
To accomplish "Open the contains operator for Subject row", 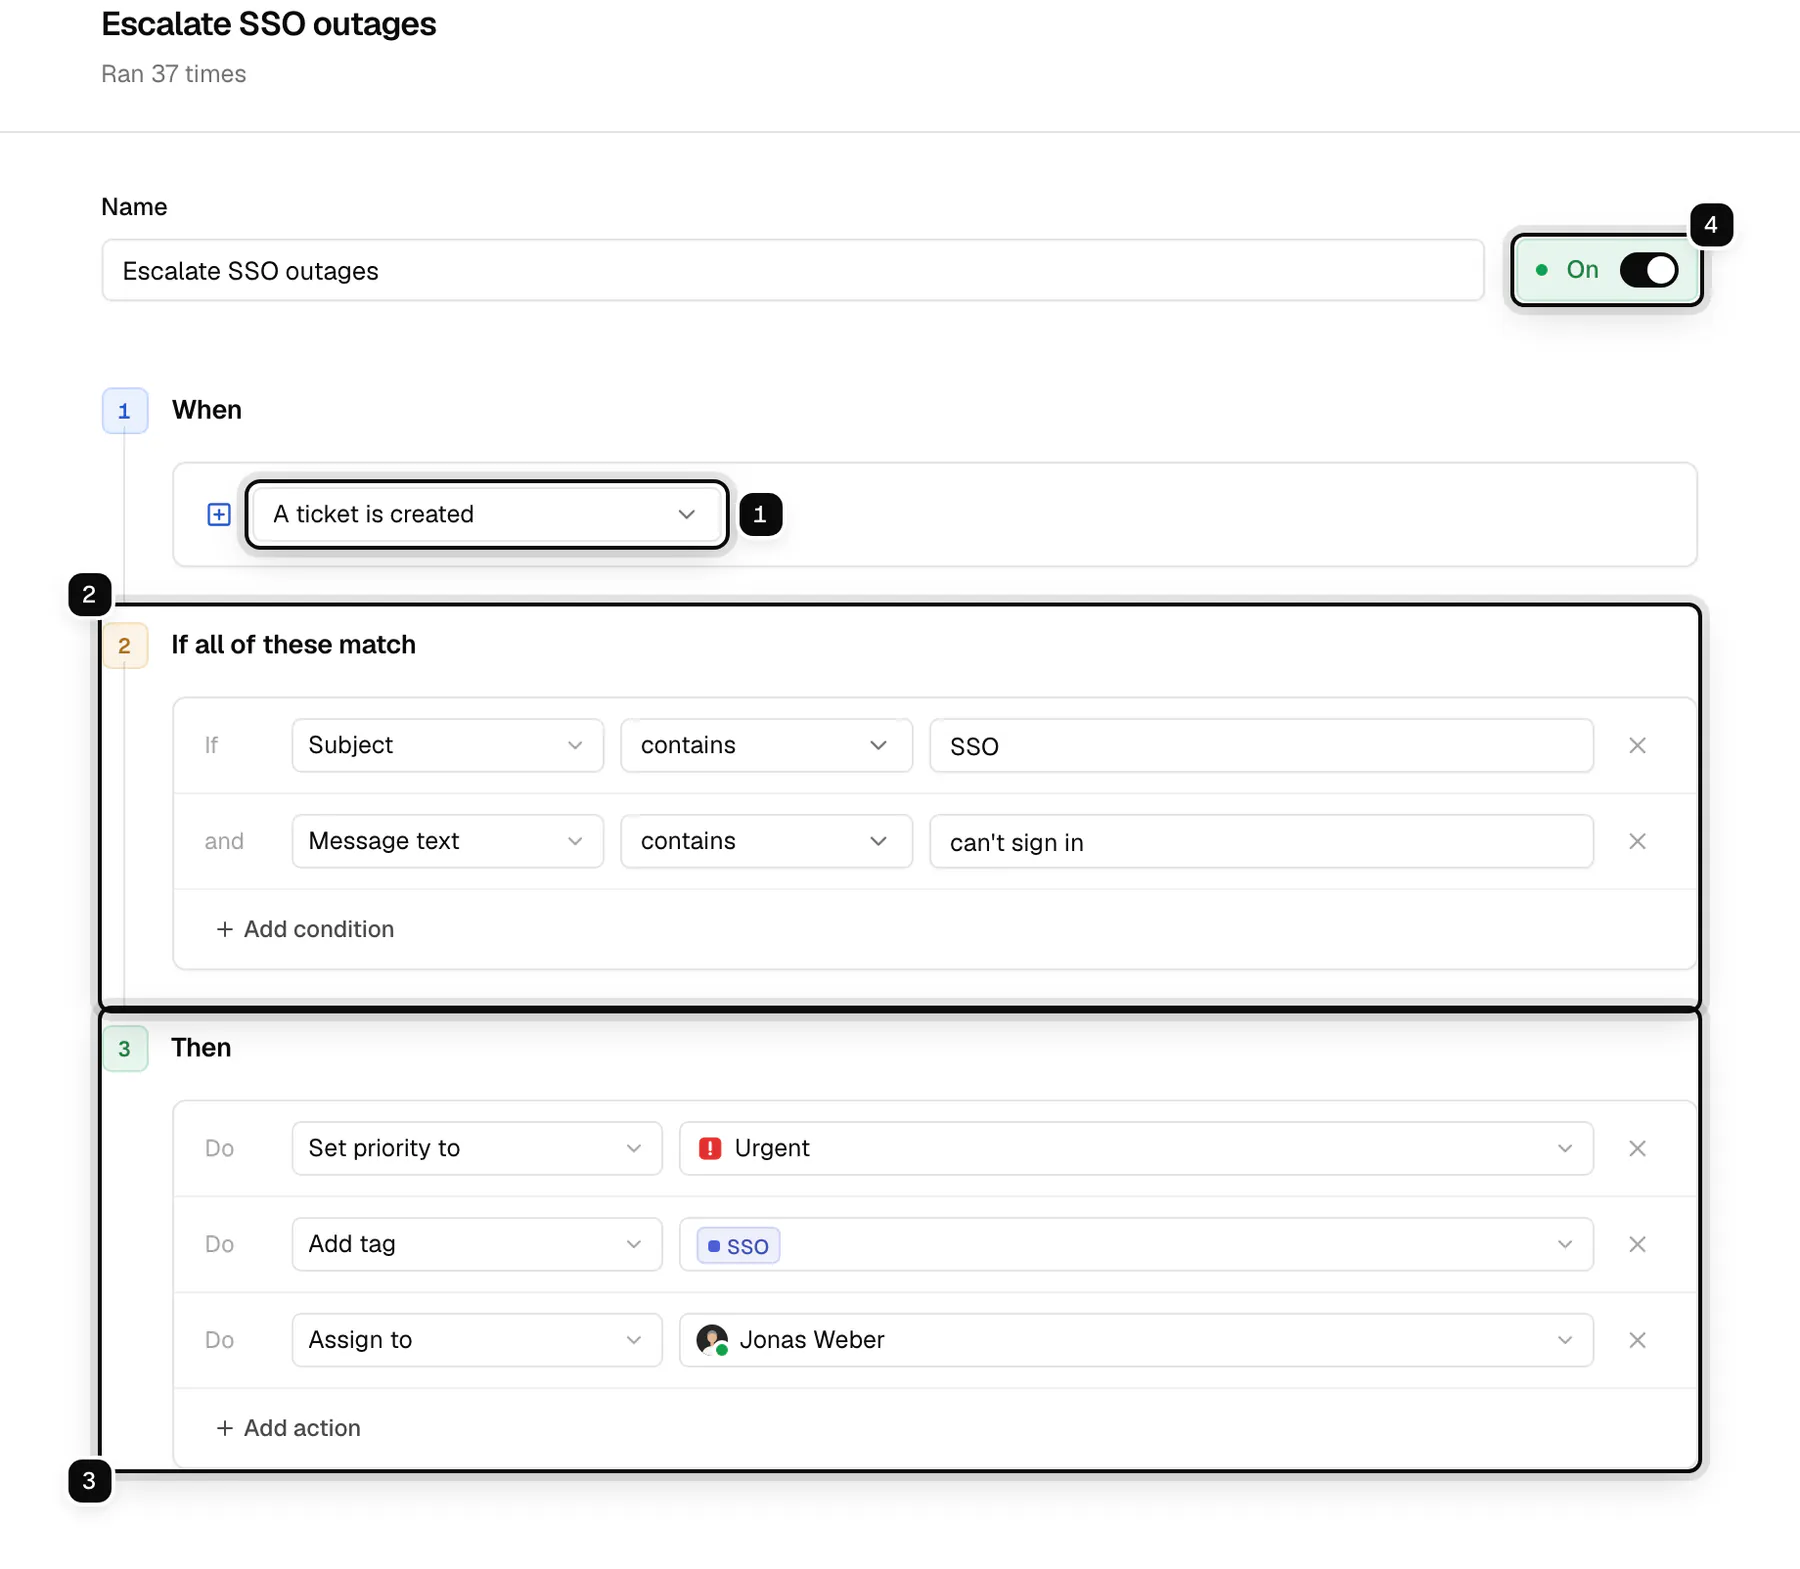I will pos(766,745).
